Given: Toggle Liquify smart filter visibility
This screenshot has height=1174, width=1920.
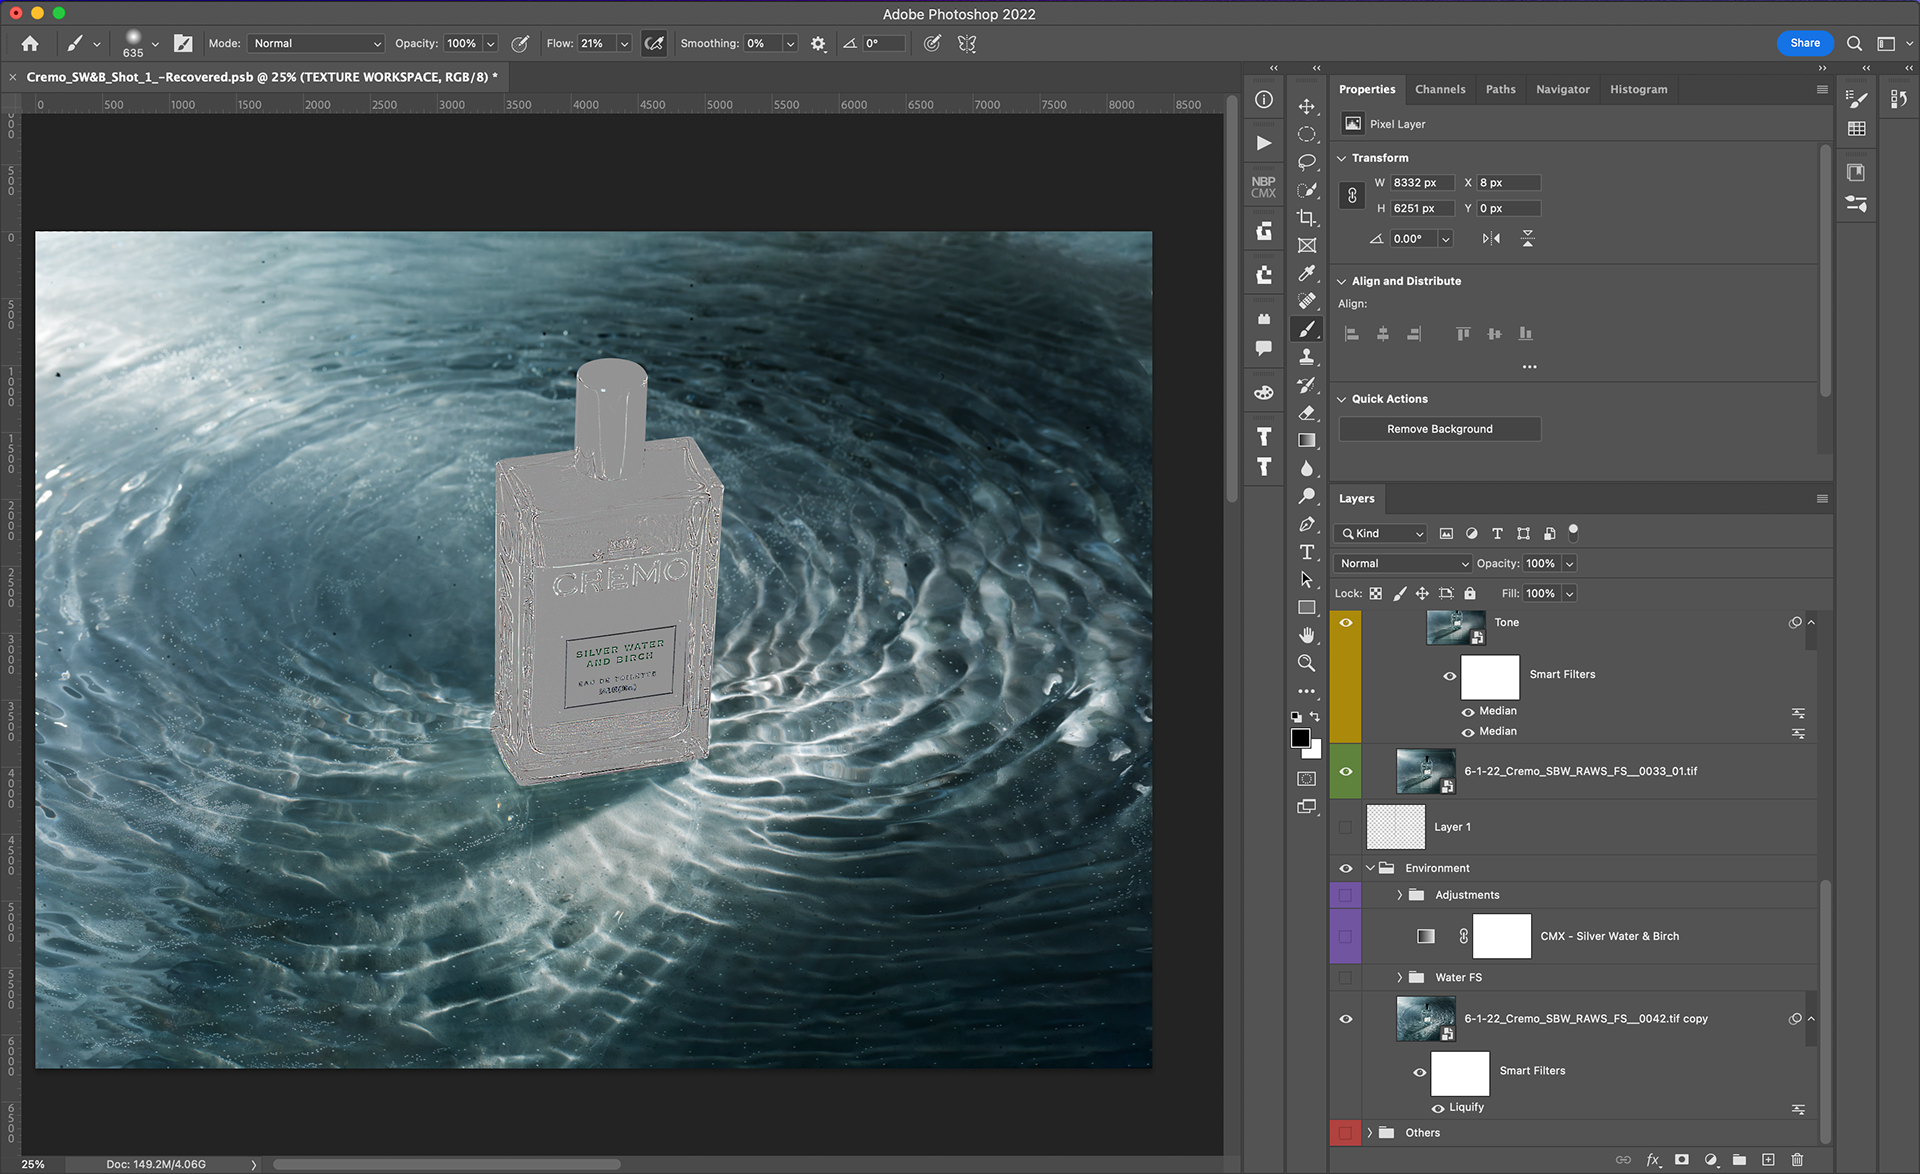Looking at the screenshot, I should [x=1438, y=1108].
